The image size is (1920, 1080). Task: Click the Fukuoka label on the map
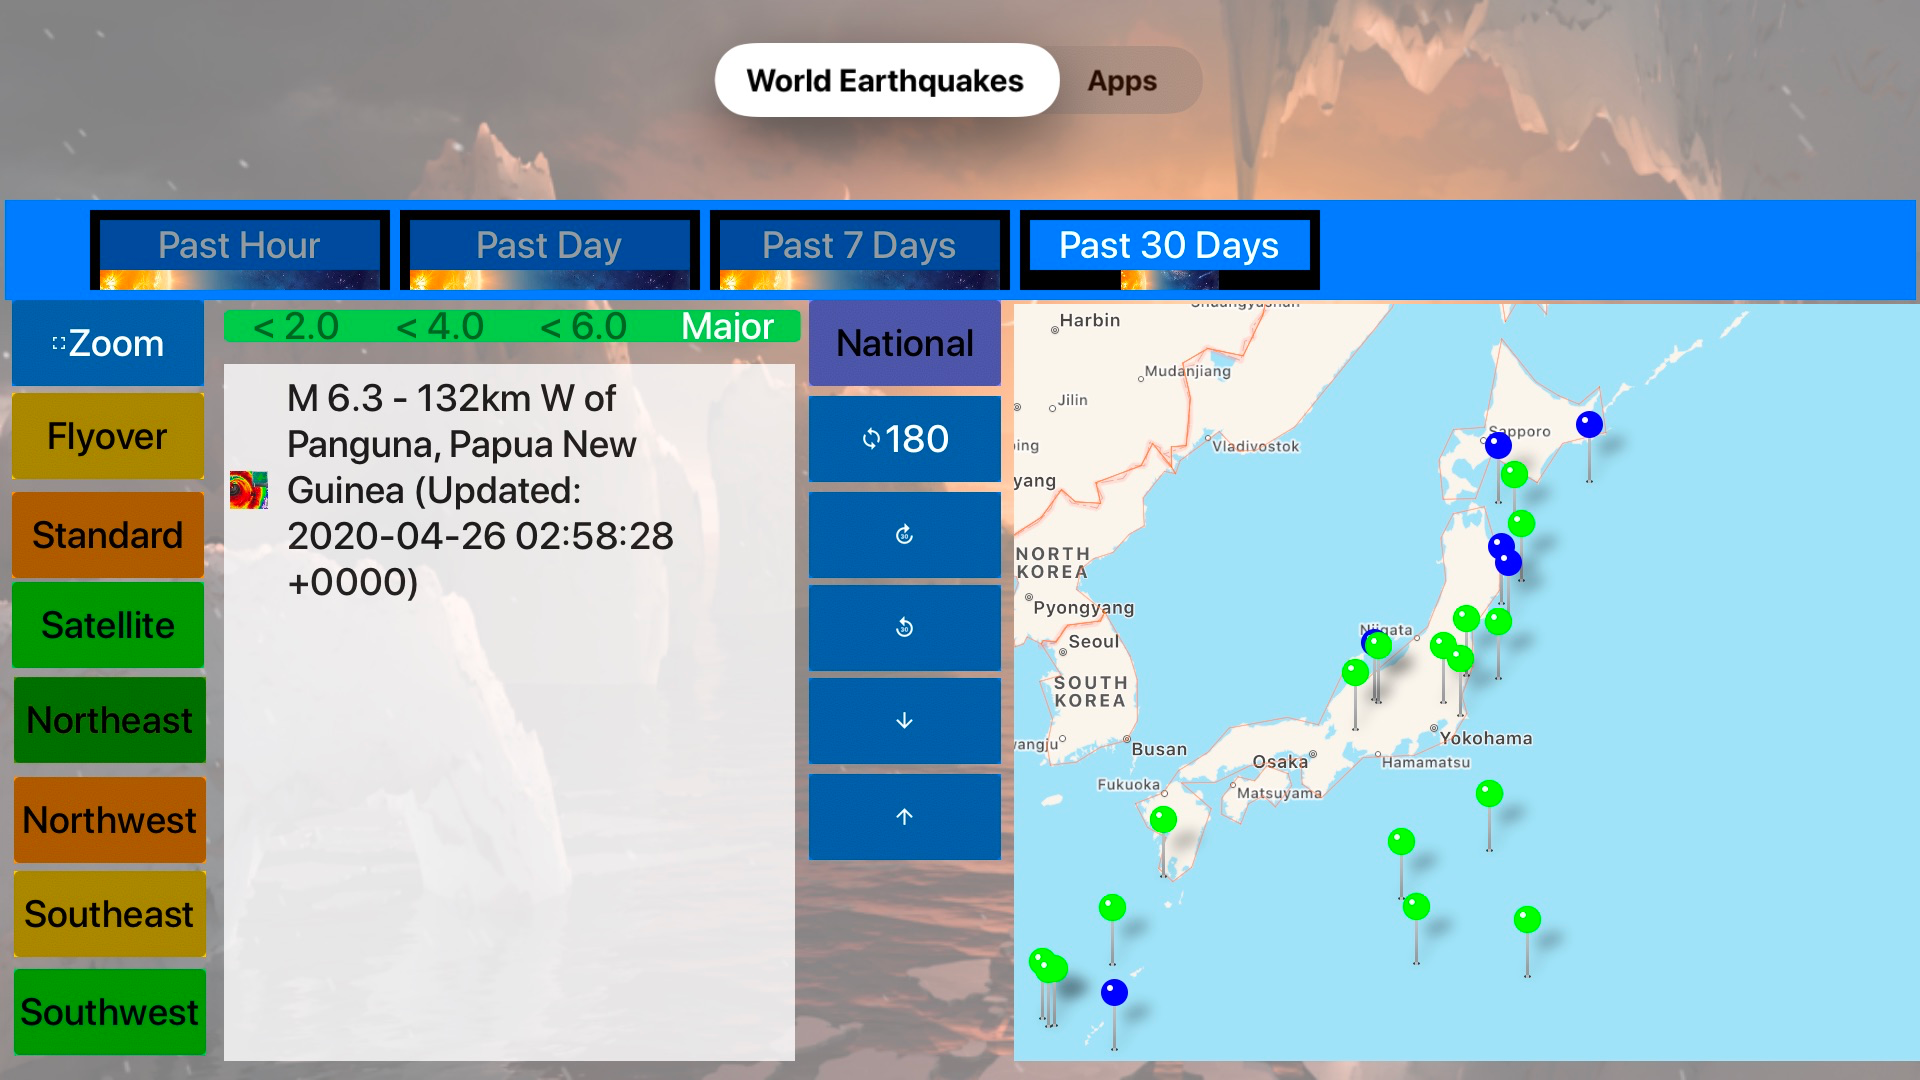pos(1129,785)
